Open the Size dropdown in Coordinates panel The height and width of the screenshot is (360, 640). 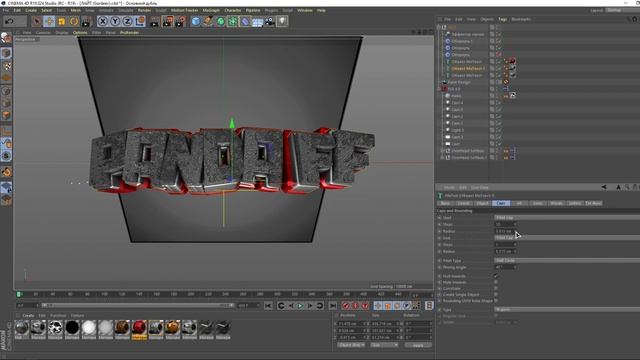[x=384, y=345]
